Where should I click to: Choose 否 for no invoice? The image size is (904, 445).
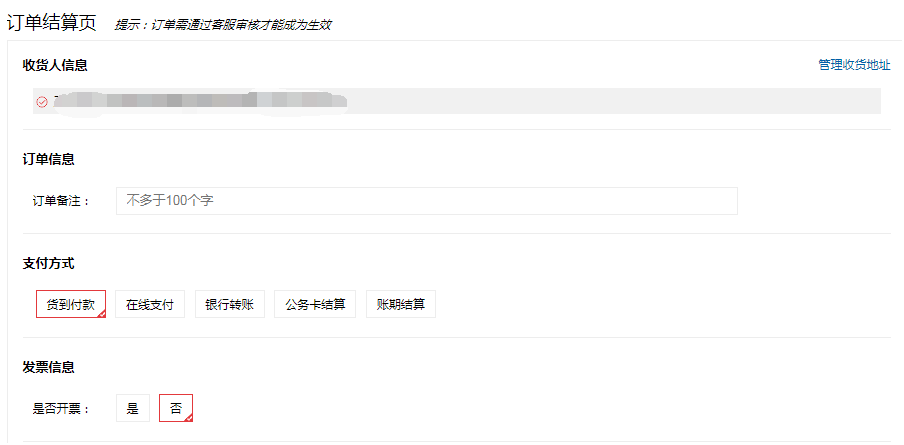click(x=176, y=408)
